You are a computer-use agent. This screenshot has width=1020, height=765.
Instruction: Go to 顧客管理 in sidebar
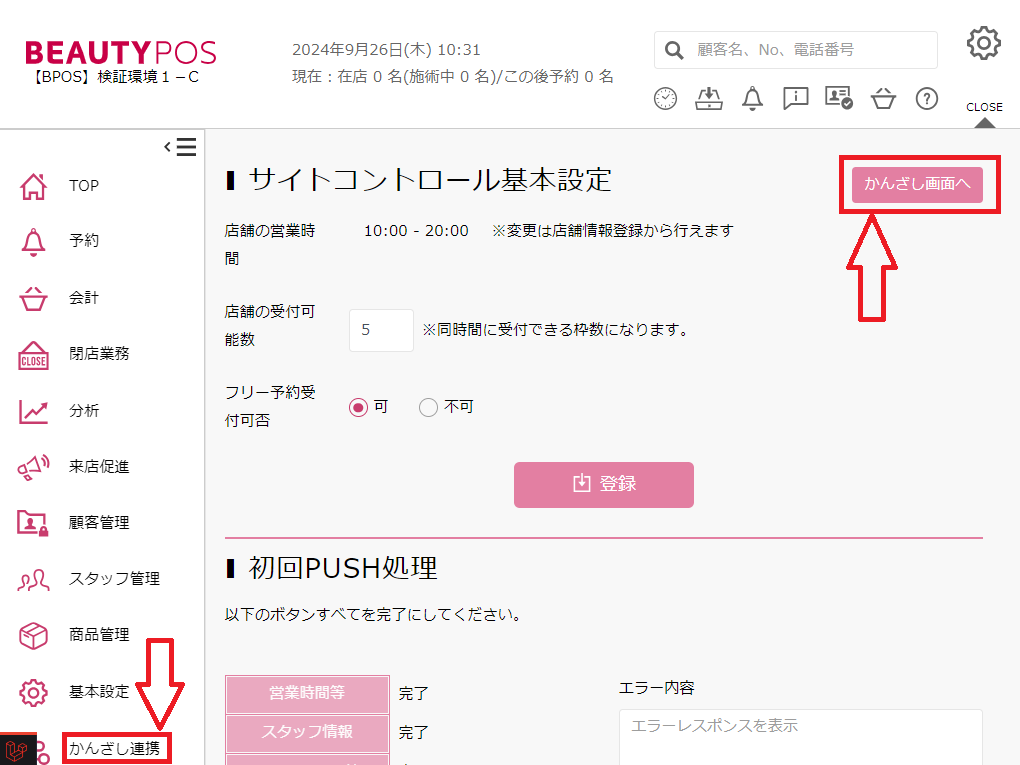98,522
